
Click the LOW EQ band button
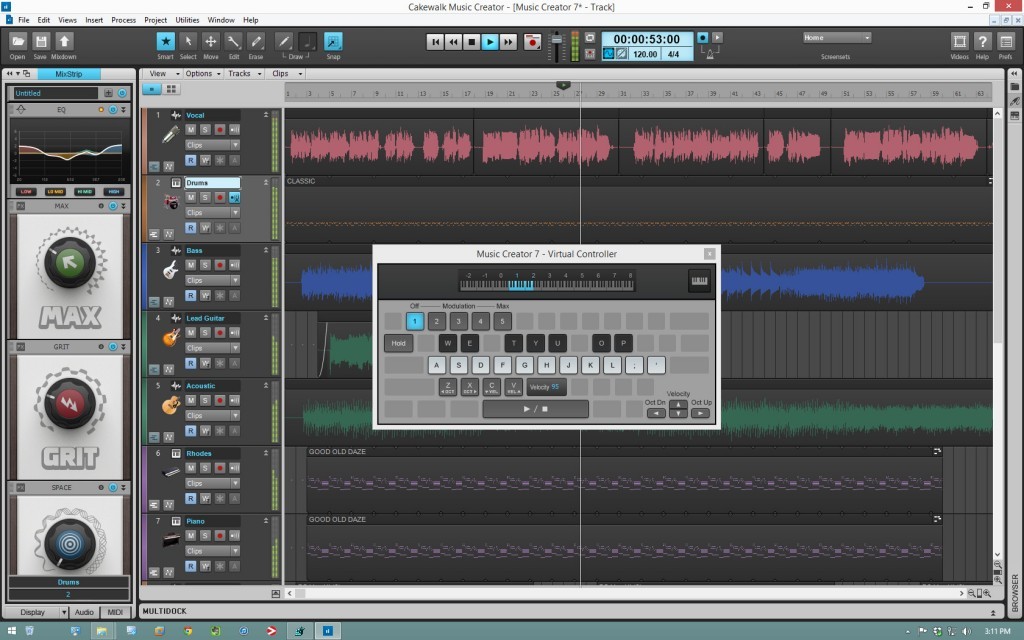click(x=26, y=191)
